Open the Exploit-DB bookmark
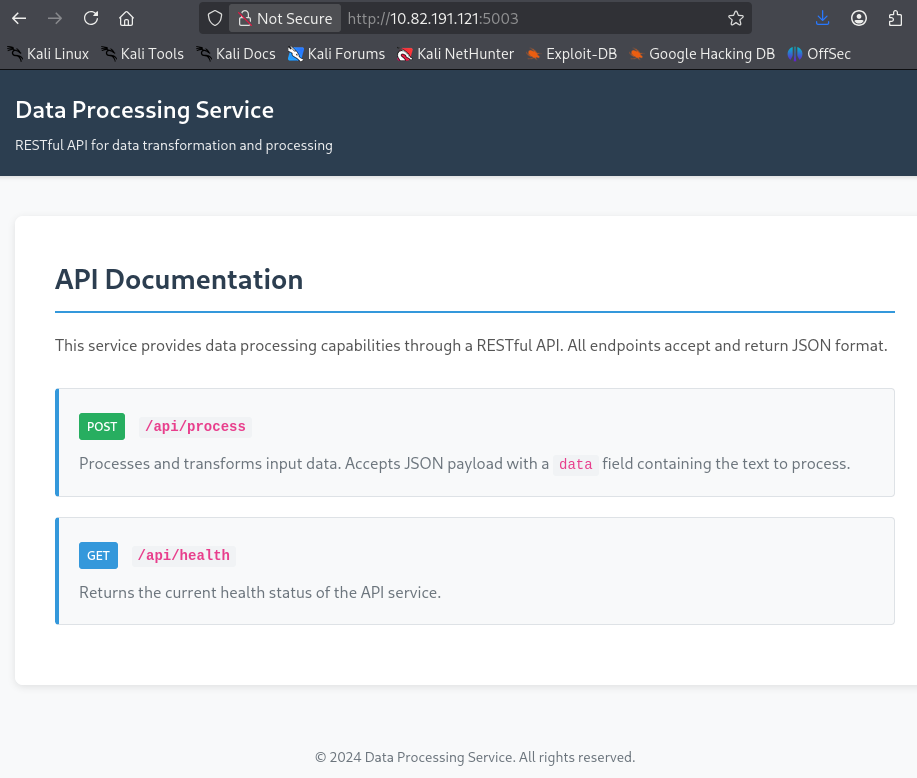The image size is (917, 778). [571, 54]
